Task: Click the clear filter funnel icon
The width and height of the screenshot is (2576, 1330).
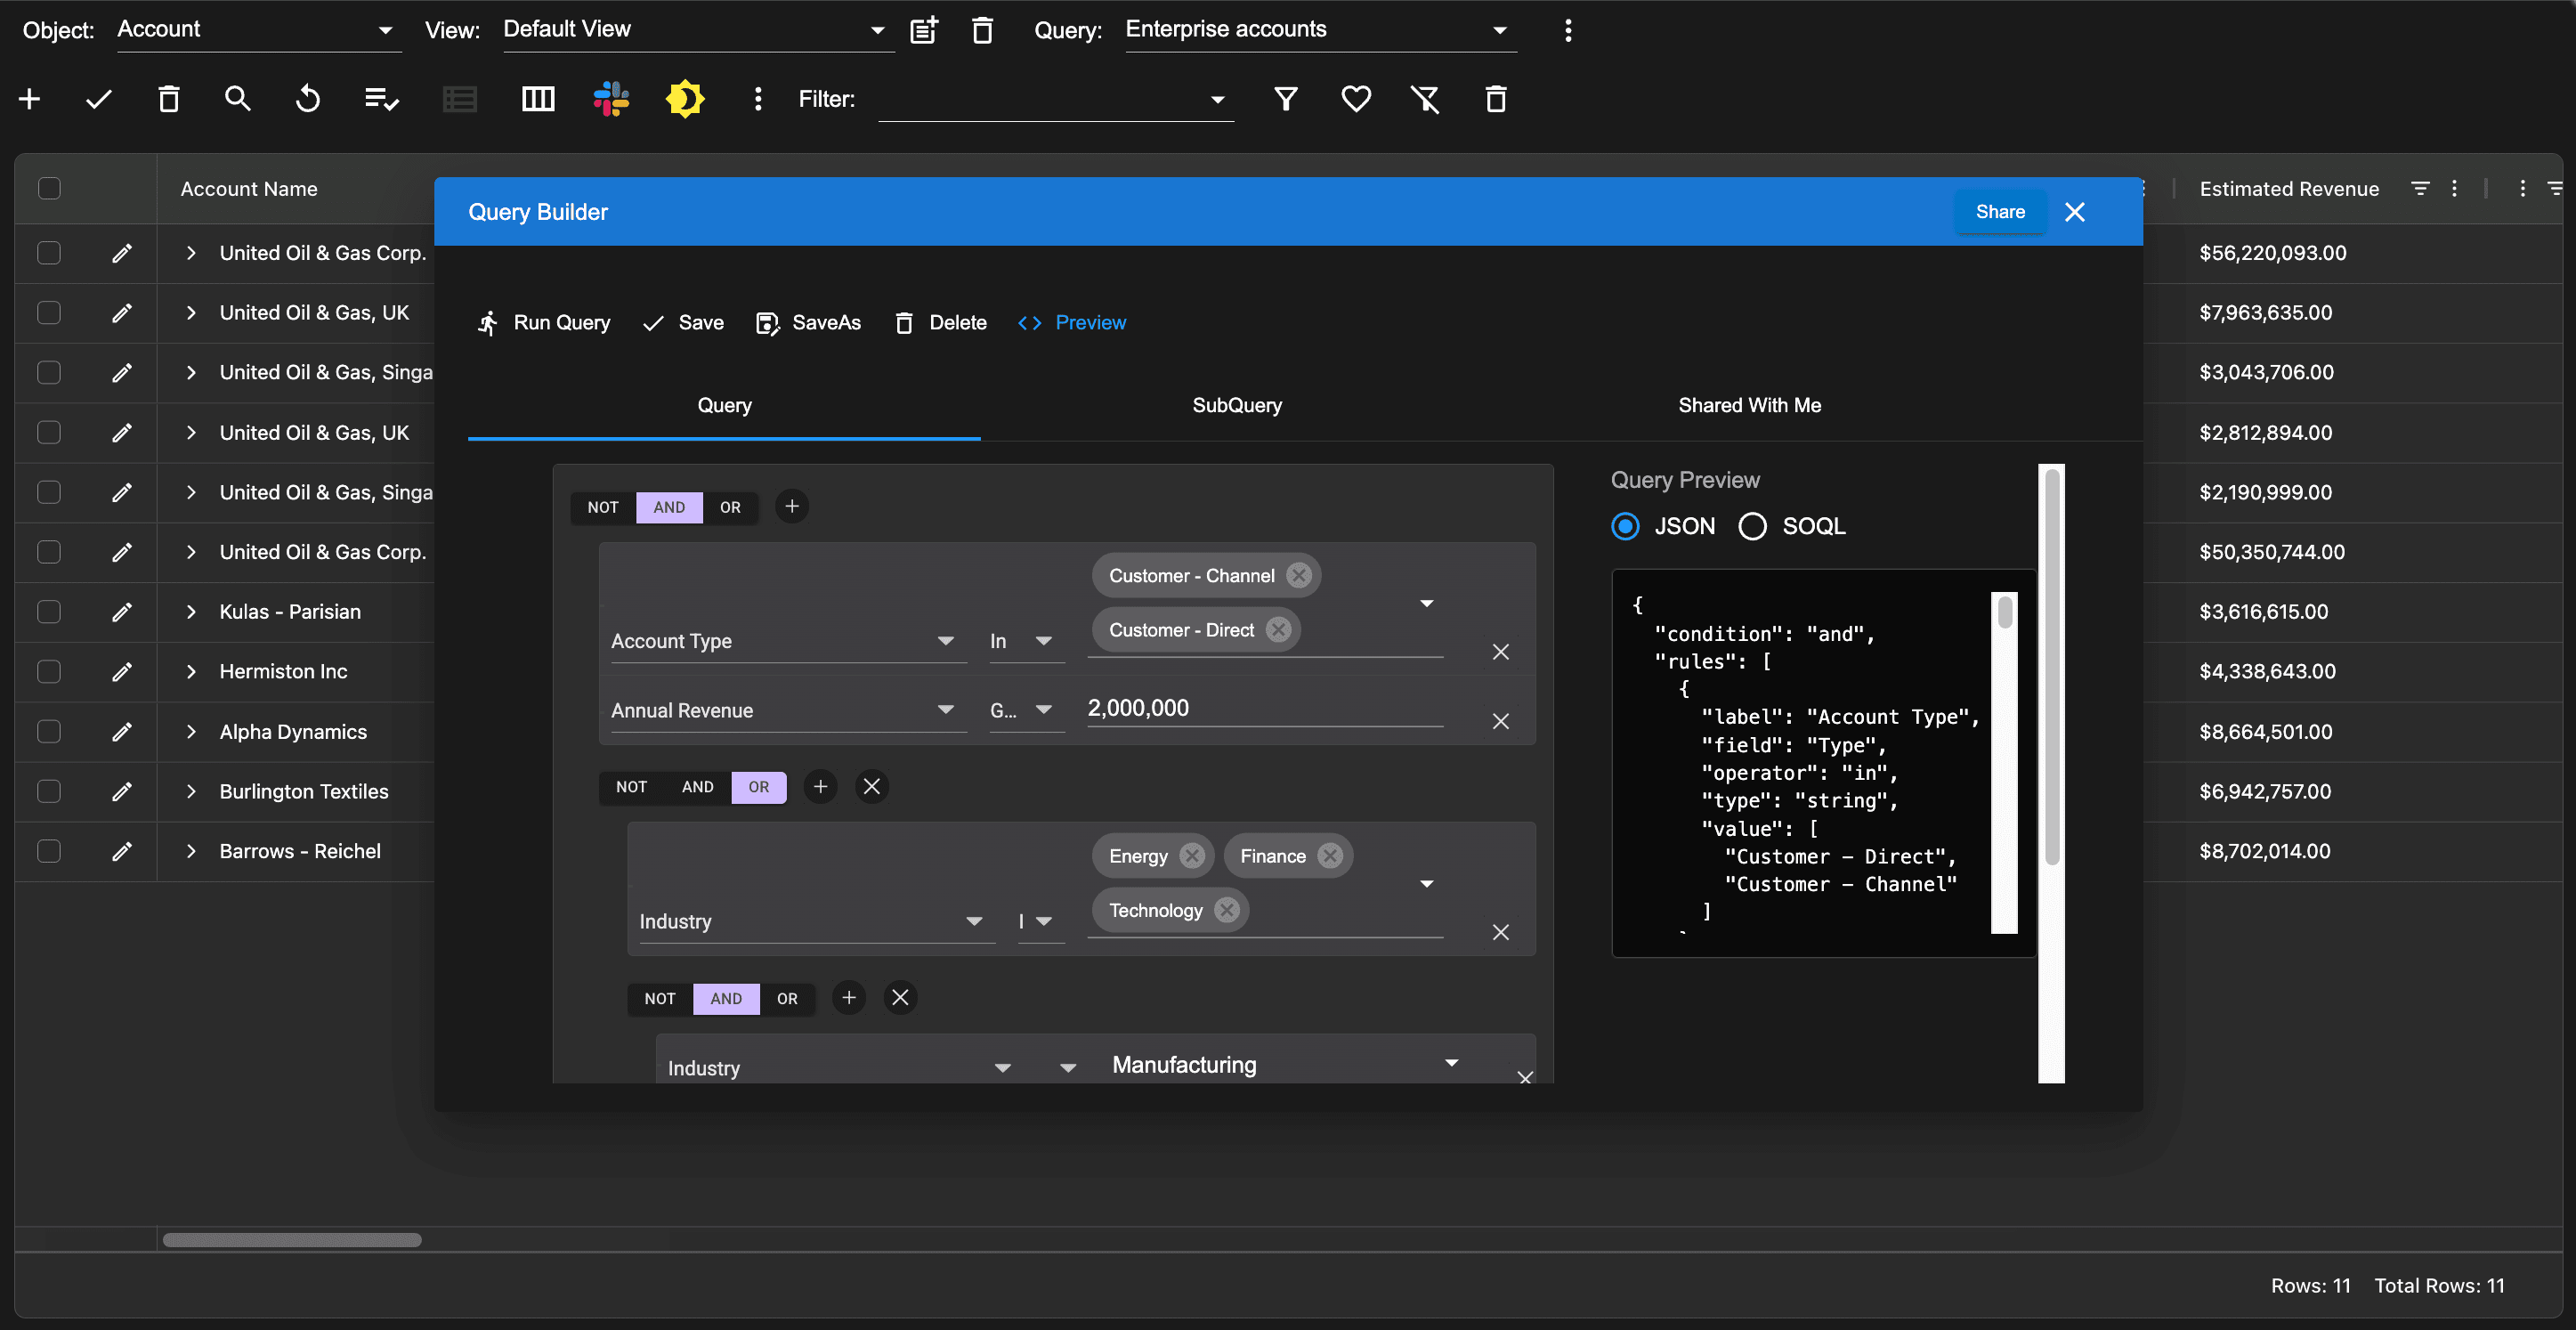Action: coord(1424,98)
